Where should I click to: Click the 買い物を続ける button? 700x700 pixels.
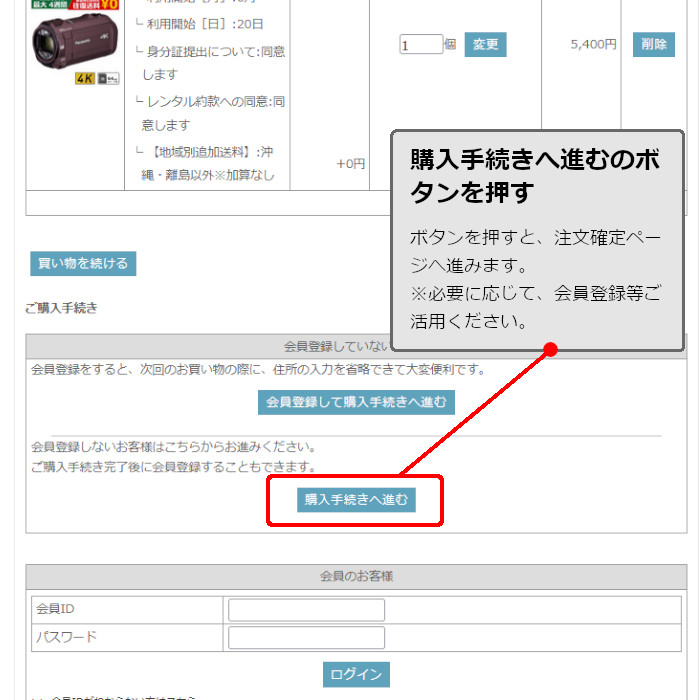(x=83, y=264)
